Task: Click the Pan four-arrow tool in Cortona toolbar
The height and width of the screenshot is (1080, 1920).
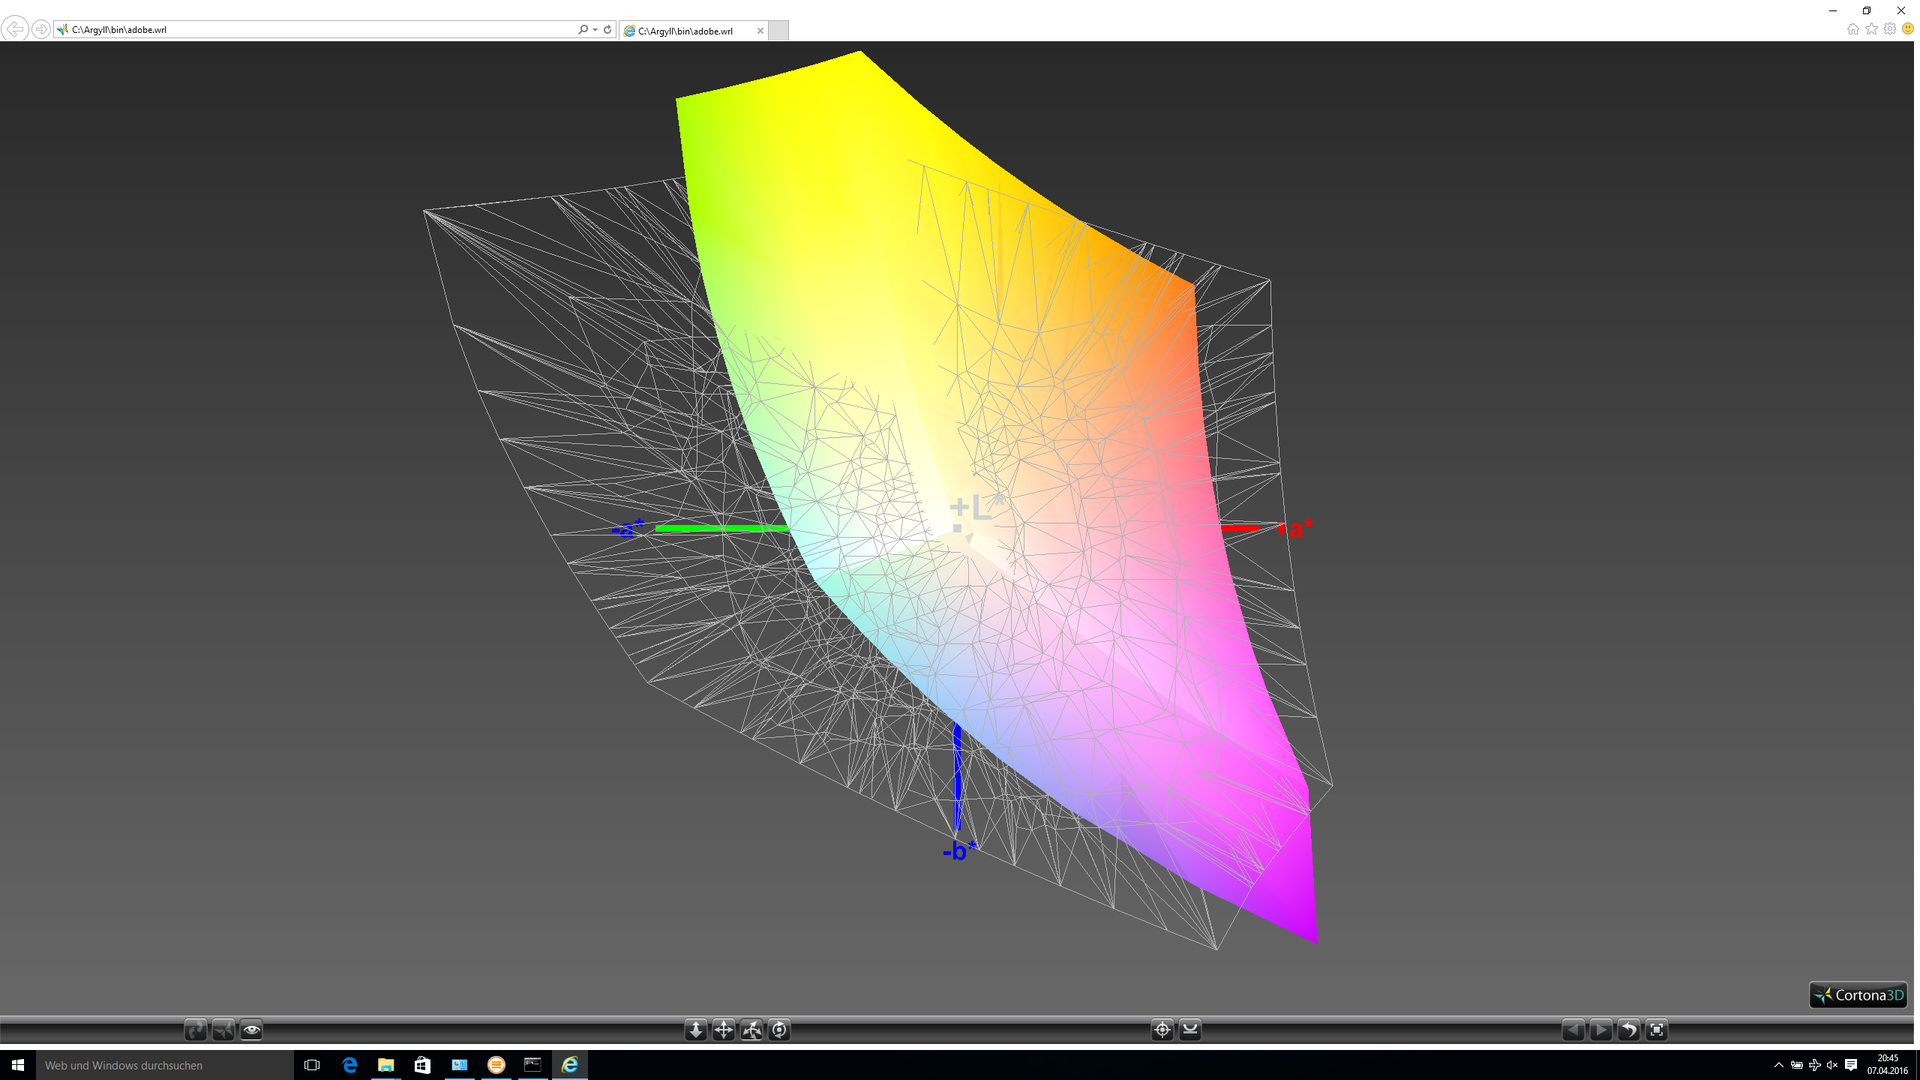Action: (x=723, y=1030)
